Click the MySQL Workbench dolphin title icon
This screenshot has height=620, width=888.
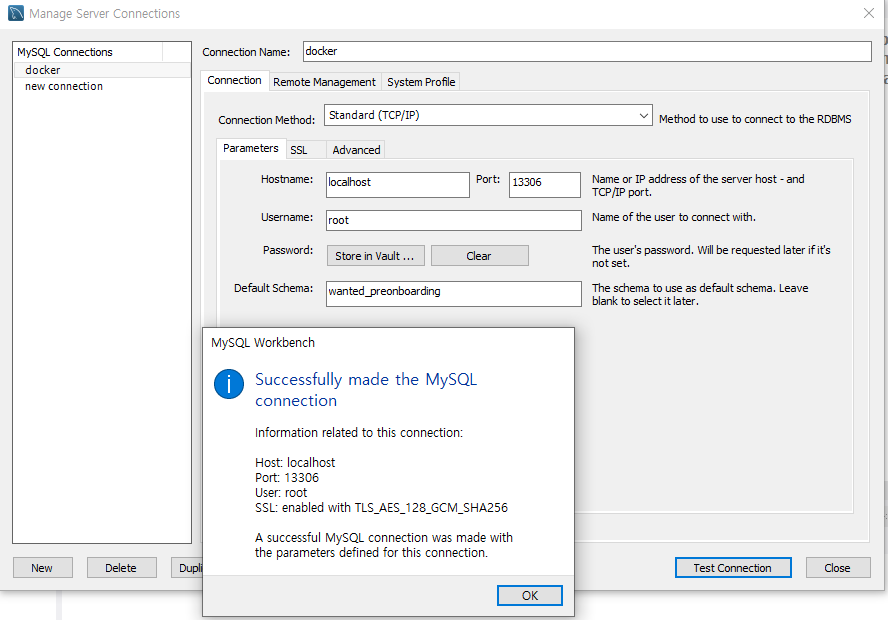16,13
